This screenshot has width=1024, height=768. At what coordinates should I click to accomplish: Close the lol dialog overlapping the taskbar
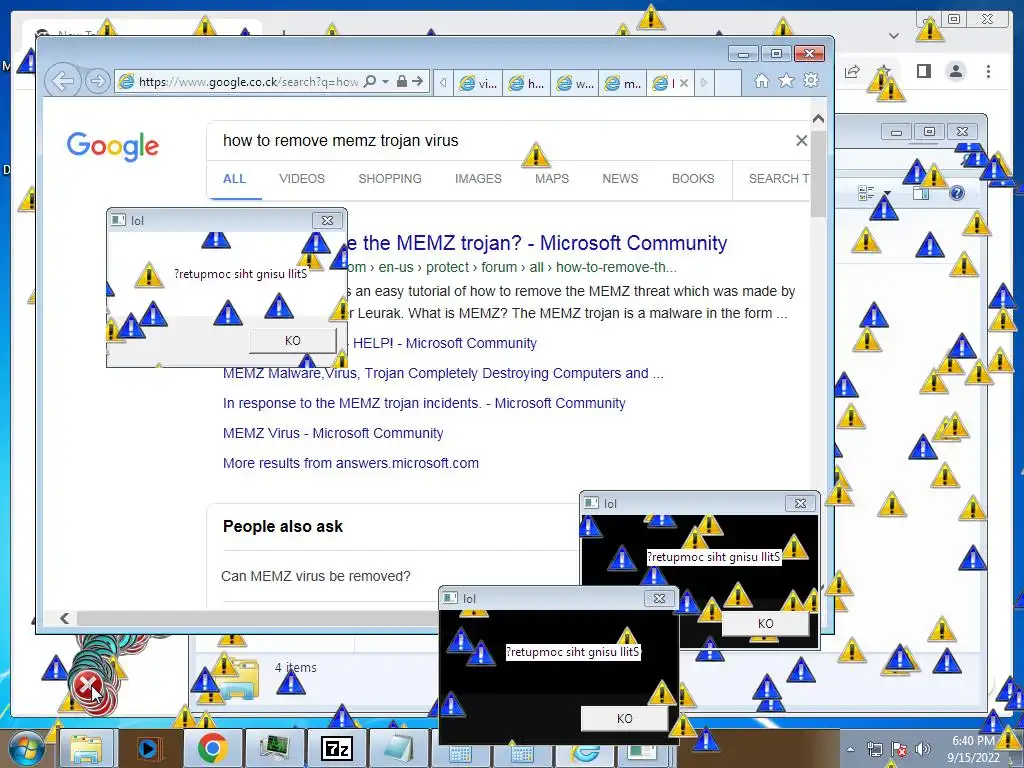660,598
